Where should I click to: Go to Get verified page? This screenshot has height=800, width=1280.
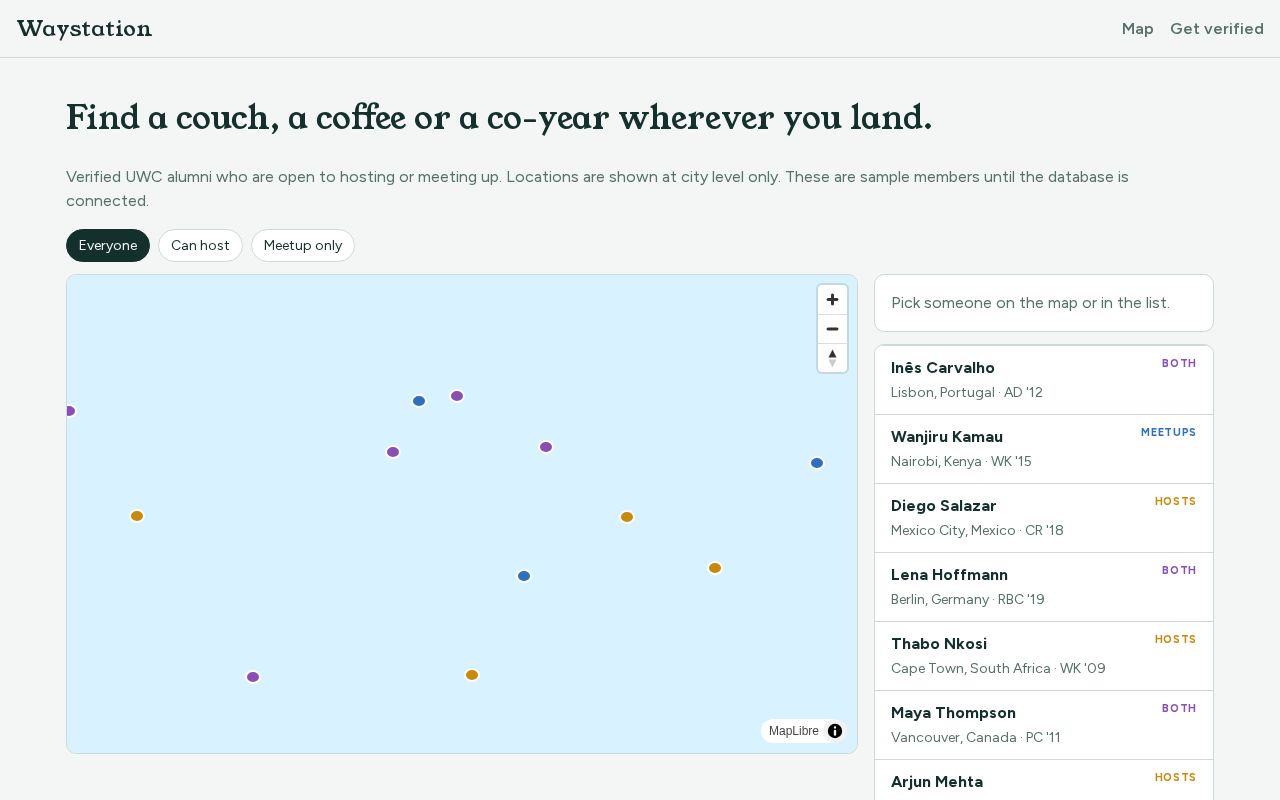1217,29
